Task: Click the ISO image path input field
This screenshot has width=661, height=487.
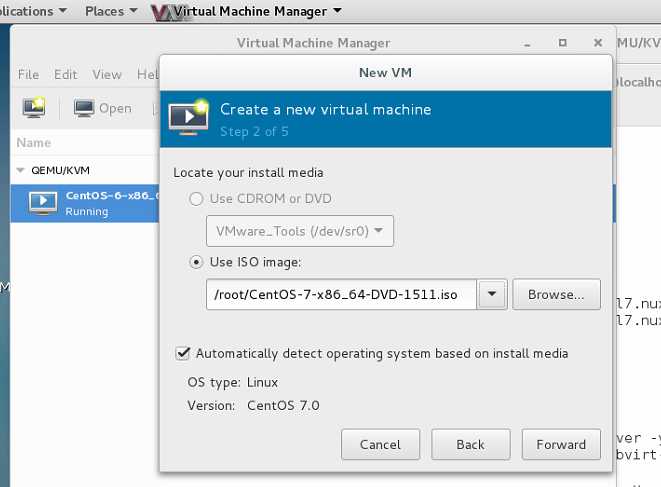Action: [341, 294]
